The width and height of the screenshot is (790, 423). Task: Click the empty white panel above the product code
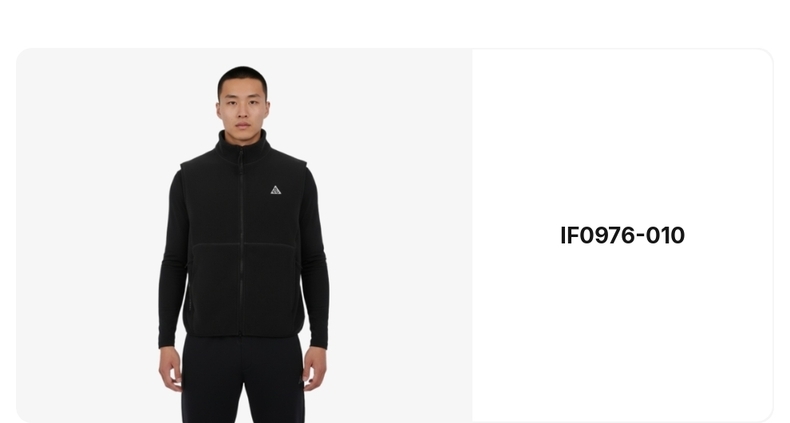click(x=622, y=136)
